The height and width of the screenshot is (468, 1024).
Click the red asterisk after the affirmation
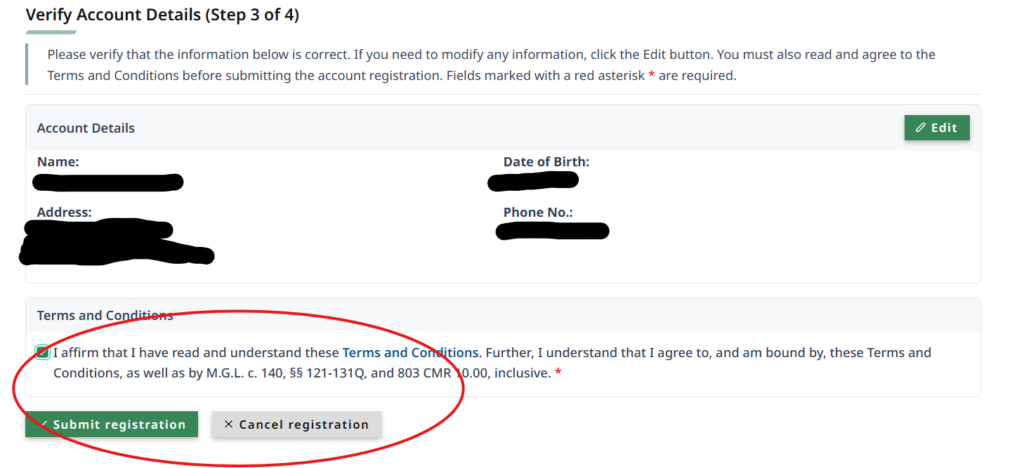click(558, 374)
